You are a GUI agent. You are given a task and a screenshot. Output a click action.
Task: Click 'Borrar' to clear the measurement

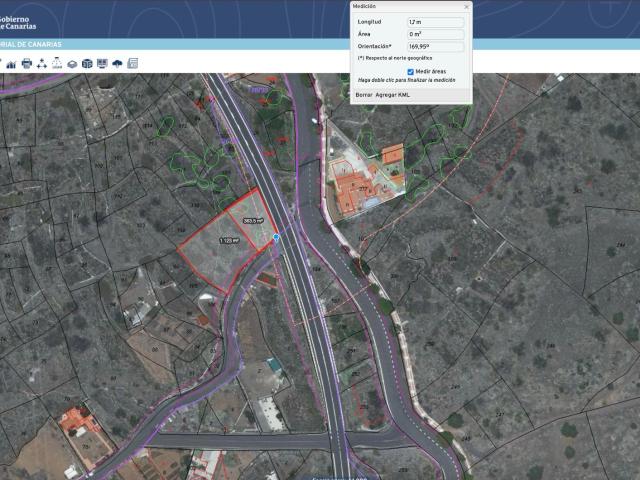pyautogui.click(x=364, y=93)
